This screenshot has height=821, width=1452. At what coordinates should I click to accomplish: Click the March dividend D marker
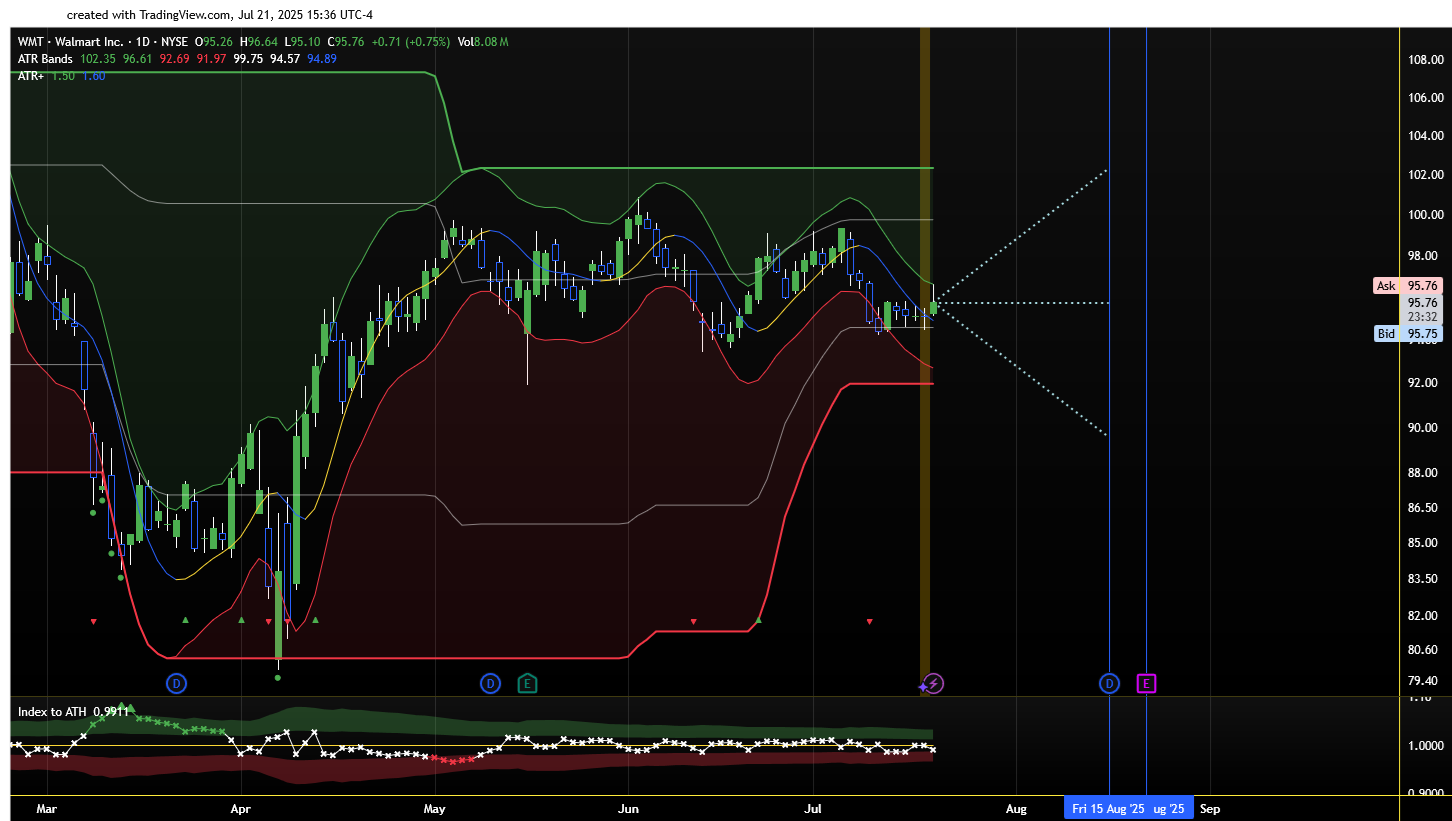[176, 684]
